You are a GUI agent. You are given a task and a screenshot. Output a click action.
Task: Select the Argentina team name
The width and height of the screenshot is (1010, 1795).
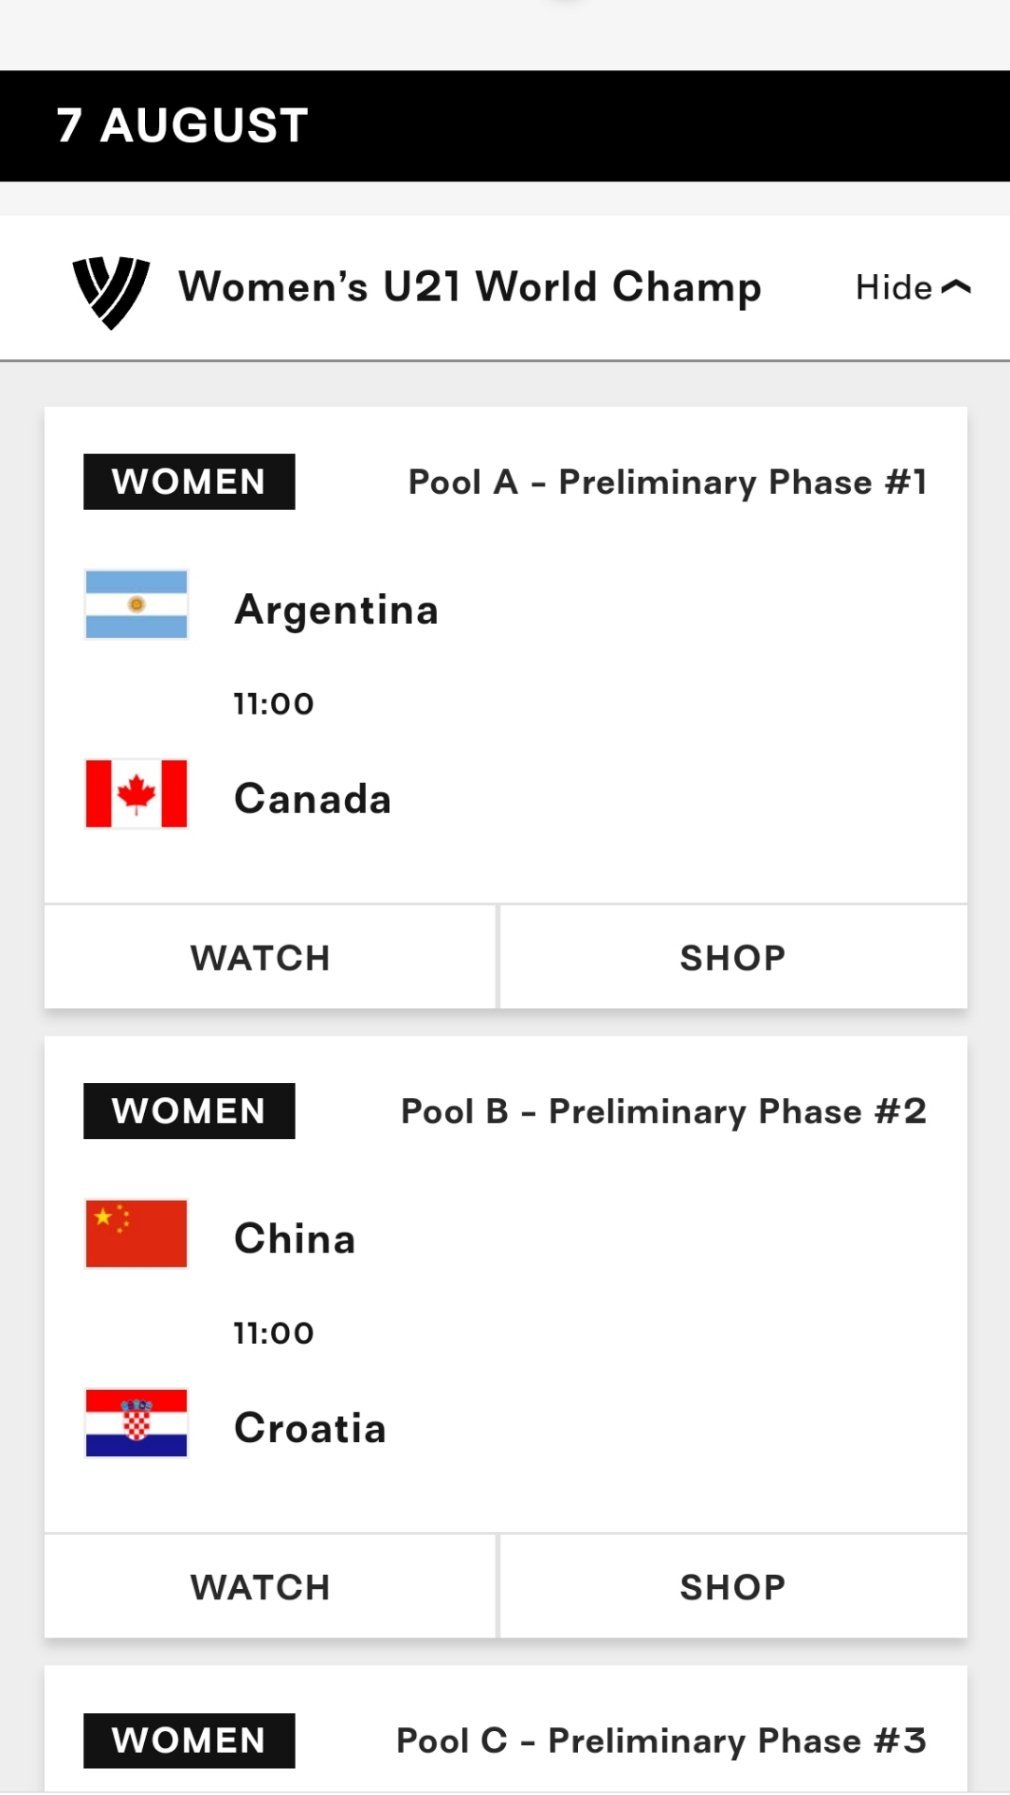336,610
